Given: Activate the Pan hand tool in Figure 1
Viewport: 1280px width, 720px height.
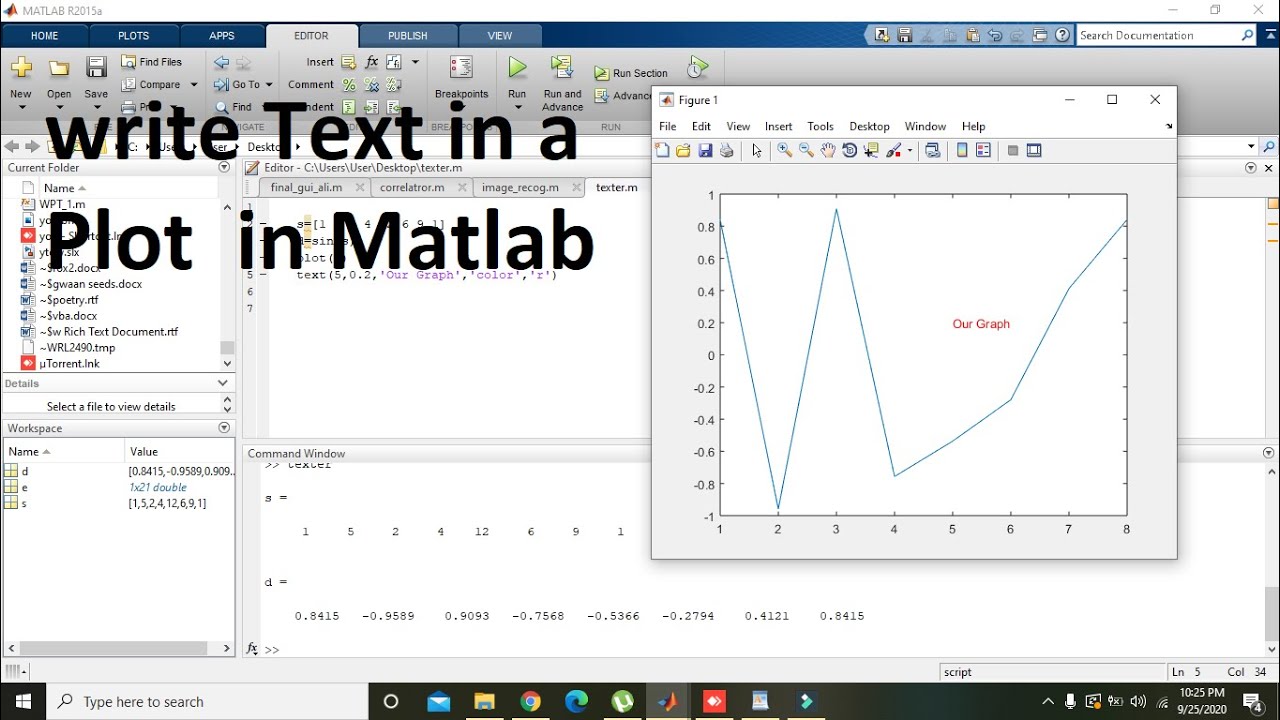Looking at the screenshot, I should [828, 150].
